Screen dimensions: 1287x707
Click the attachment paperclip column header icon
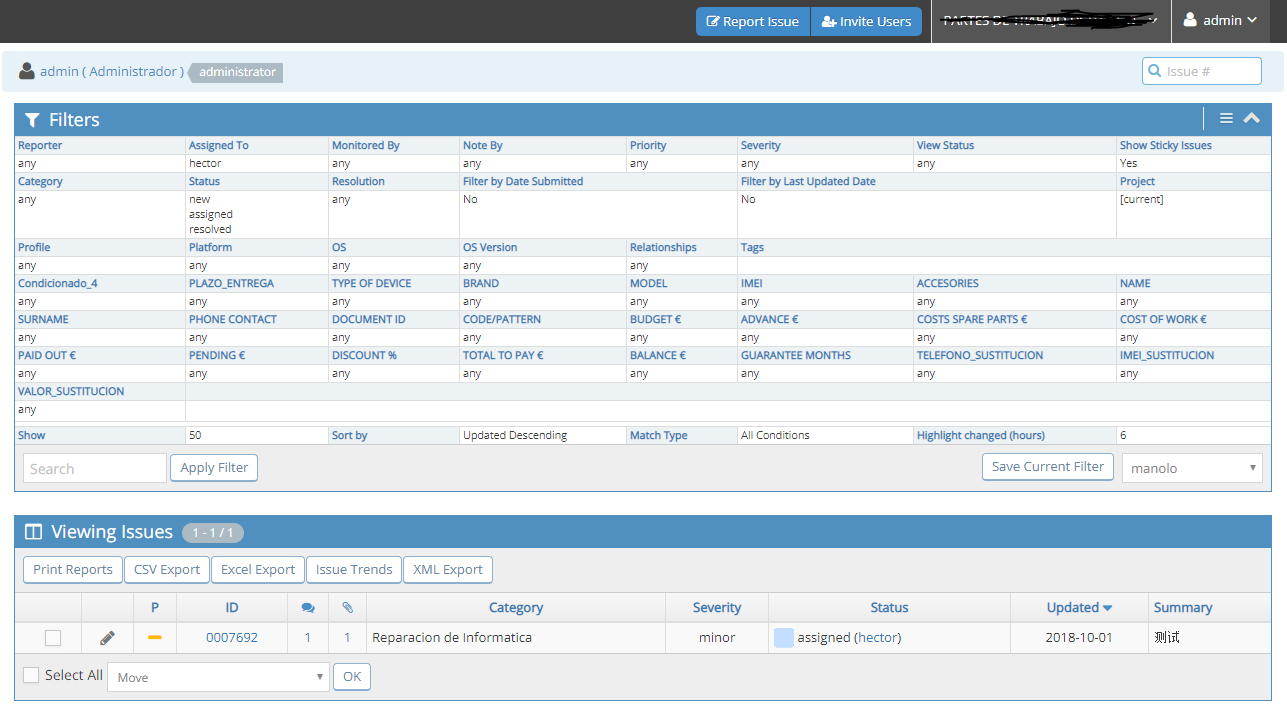(x=347, y=608)
